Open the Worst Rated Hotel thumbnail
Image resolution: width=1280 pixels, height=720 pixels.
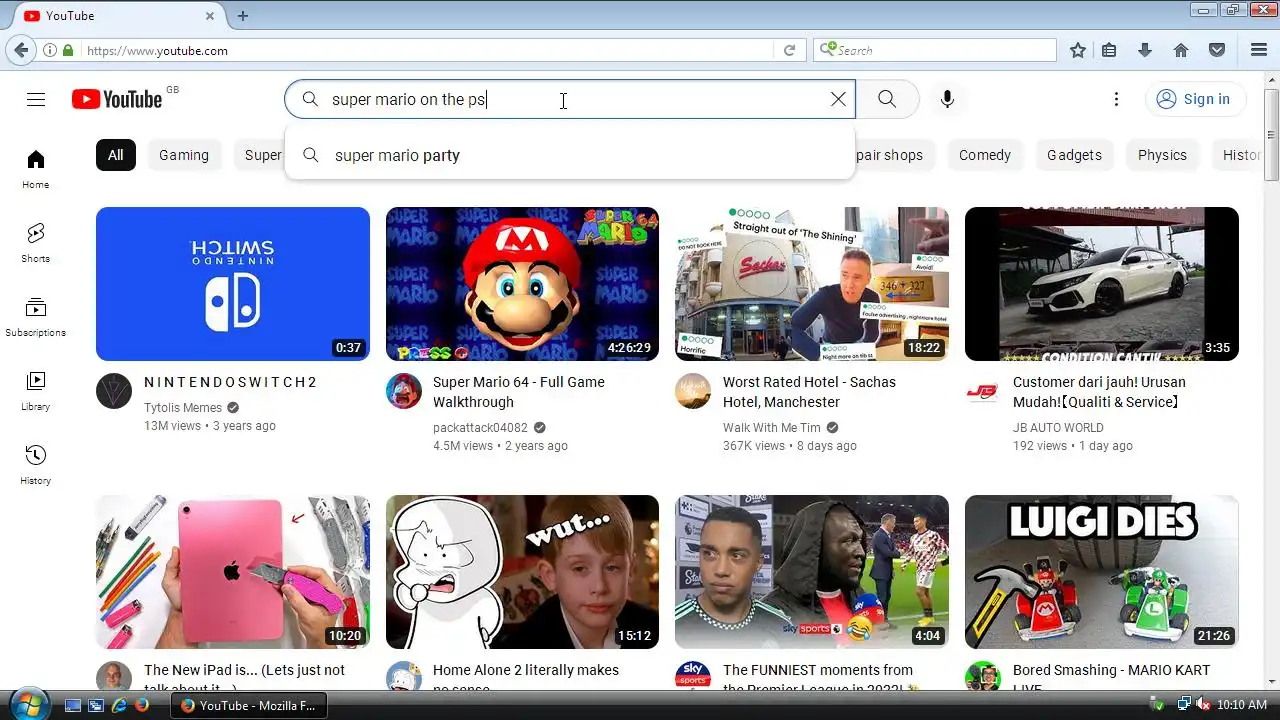click(812, 284)
